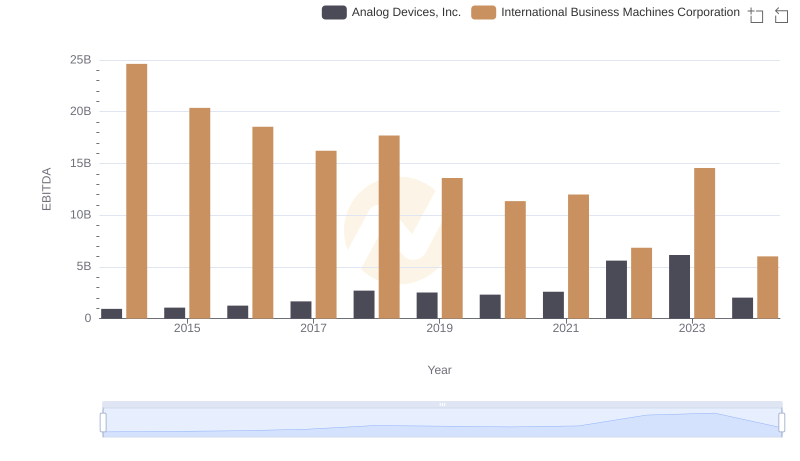800x461 pixels.
Task: Toggle International Business Machines Corporation legend series
Action: click(605, 12)
